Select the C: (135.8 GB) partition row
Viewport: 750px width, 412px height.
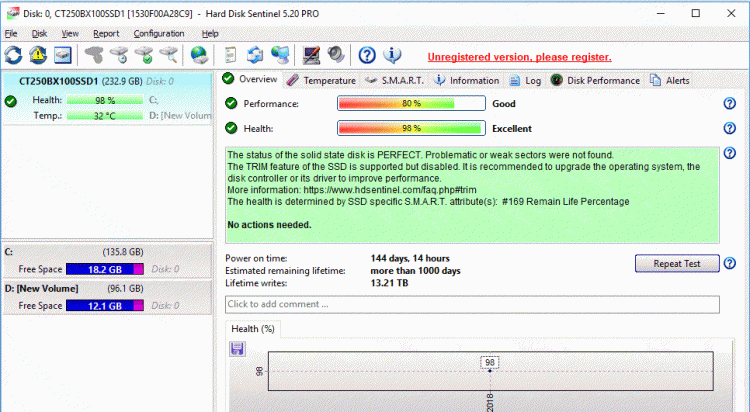click(107, 260)
